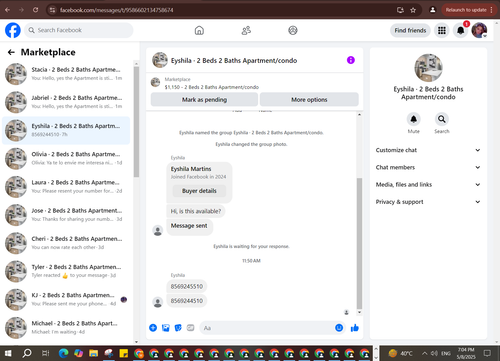This screenshot has width=500, height=361.
Task: Open the notifications bell with badge
Action: (x=461, y=30)
